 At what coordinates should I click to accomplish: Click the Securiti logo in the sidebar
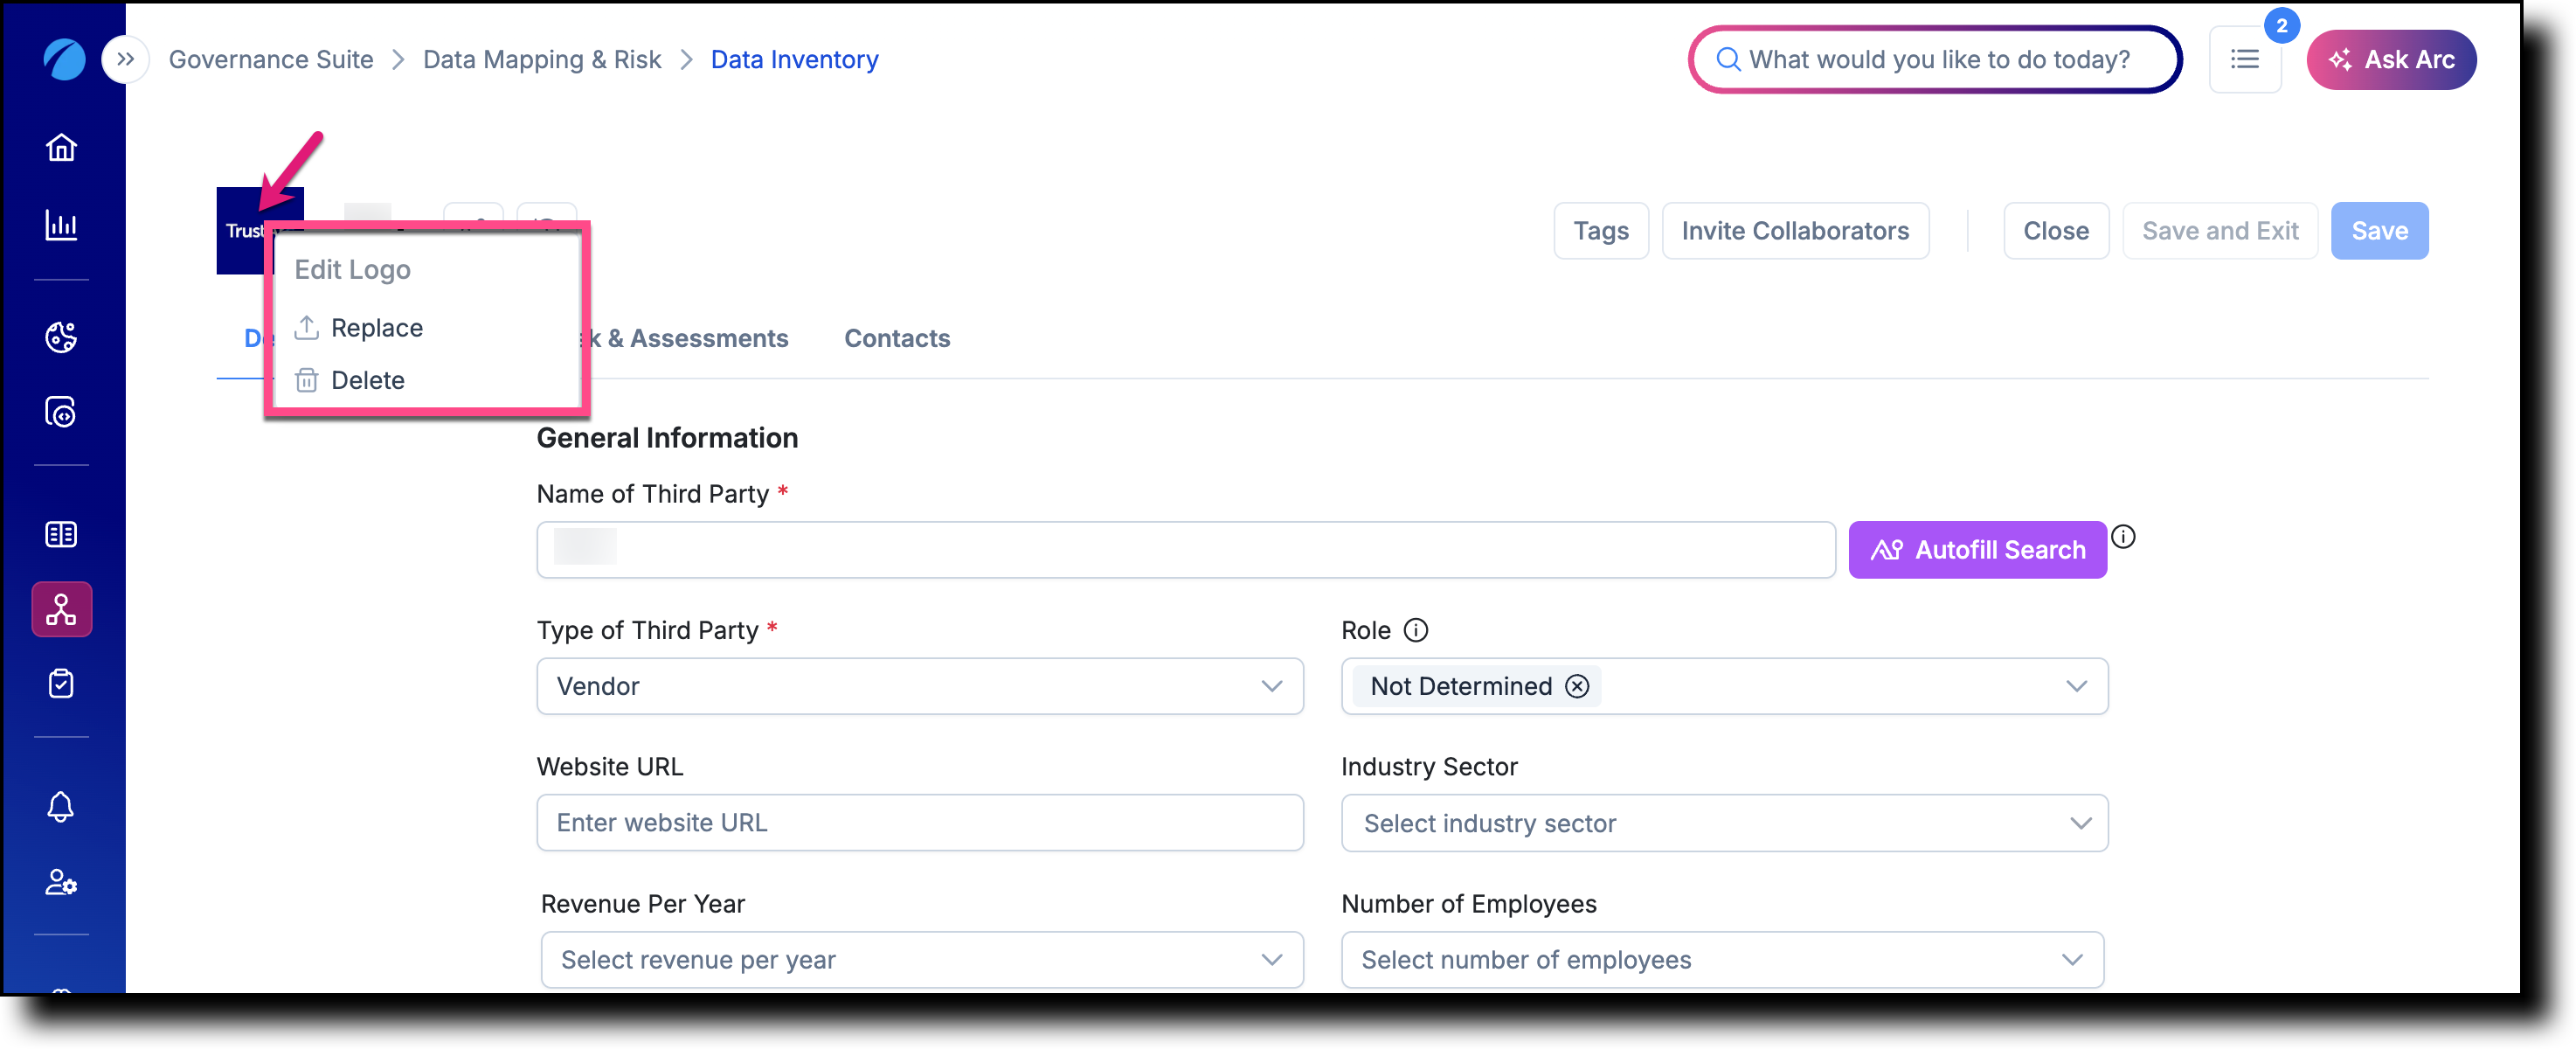click(64, 59)
